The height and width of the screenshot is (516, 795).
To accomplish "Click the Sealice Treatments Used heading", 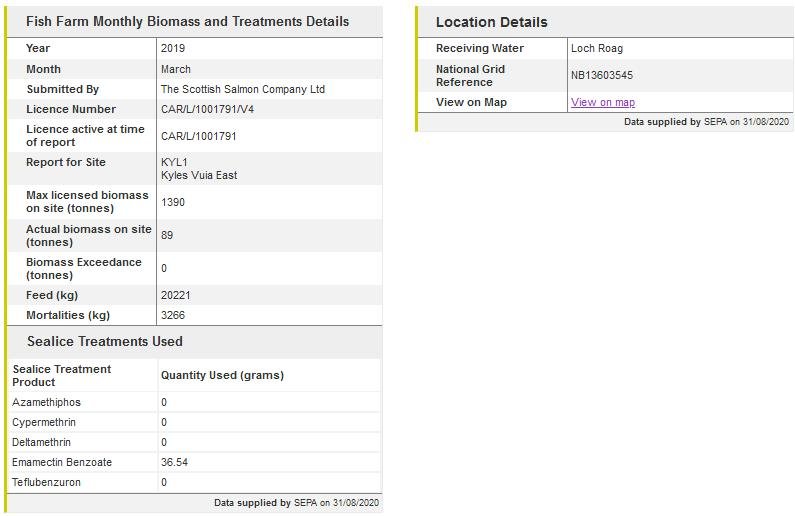I will pyautogui.click(x=104, y=341).
